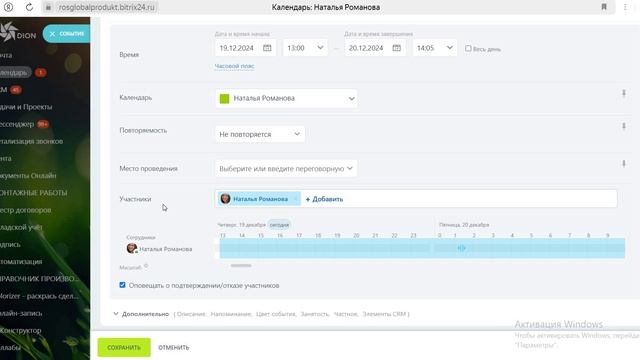
Task: Click the Цвет события option beside Дополнительно
Action: [276, 314]
